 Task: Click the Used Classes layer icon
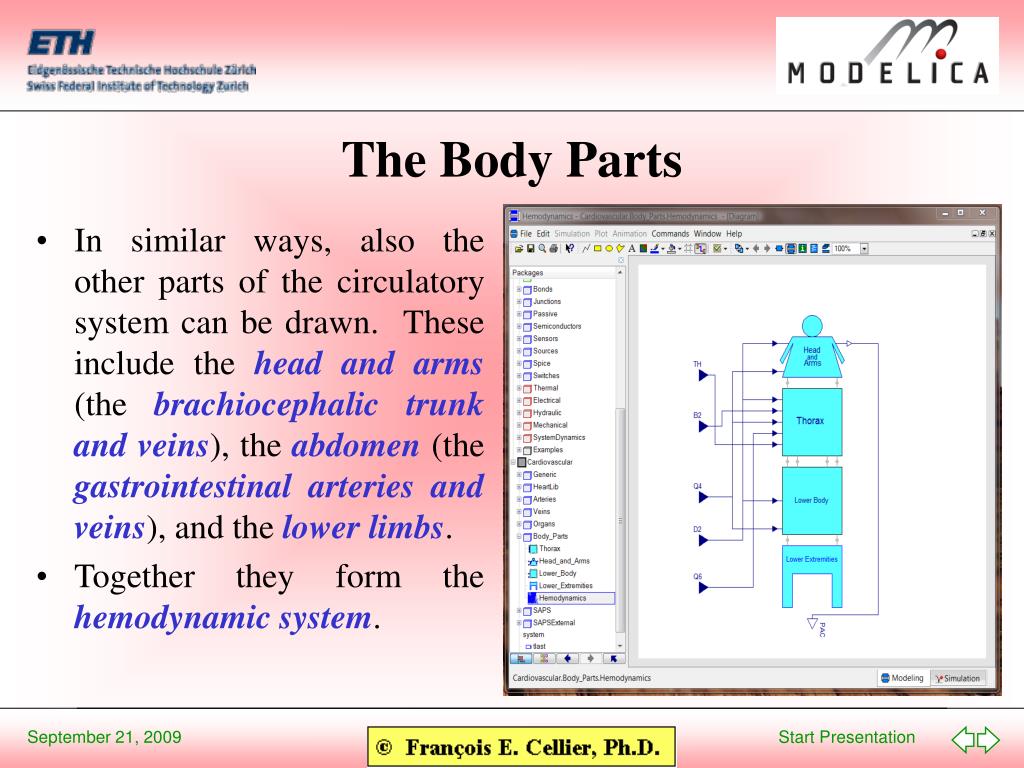[825, 248]
